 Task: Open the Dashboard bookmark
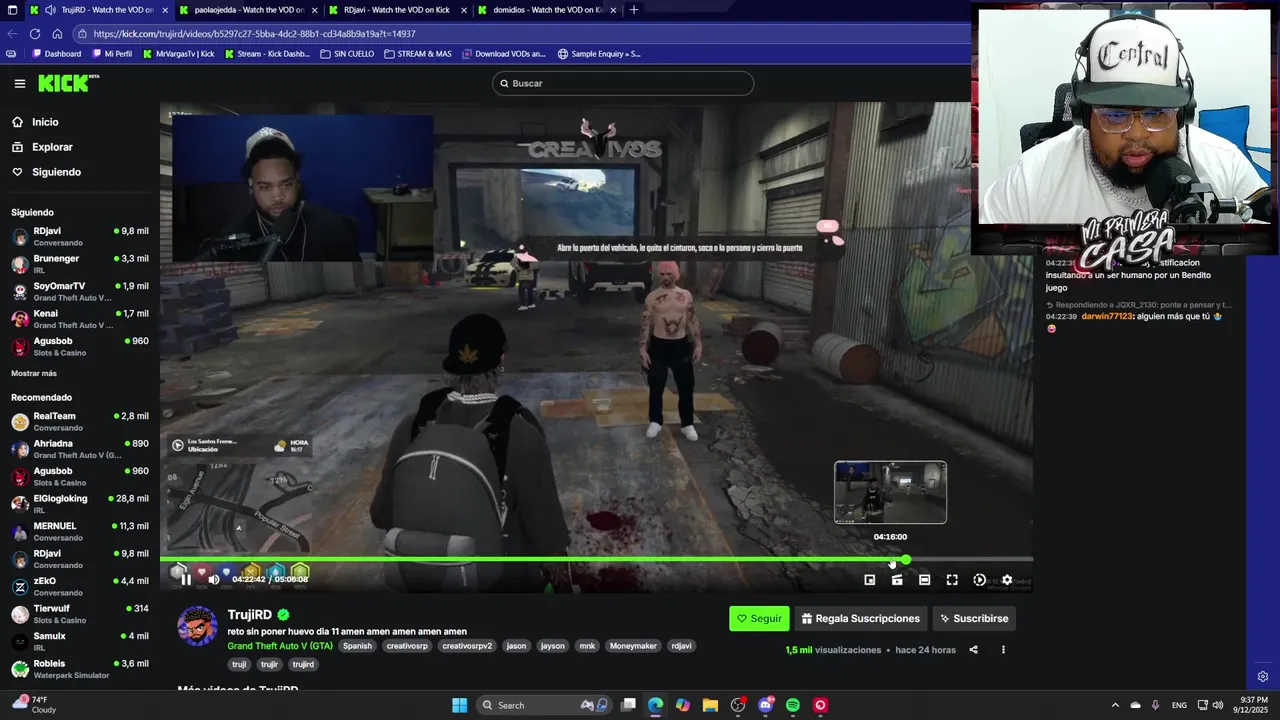56,54
